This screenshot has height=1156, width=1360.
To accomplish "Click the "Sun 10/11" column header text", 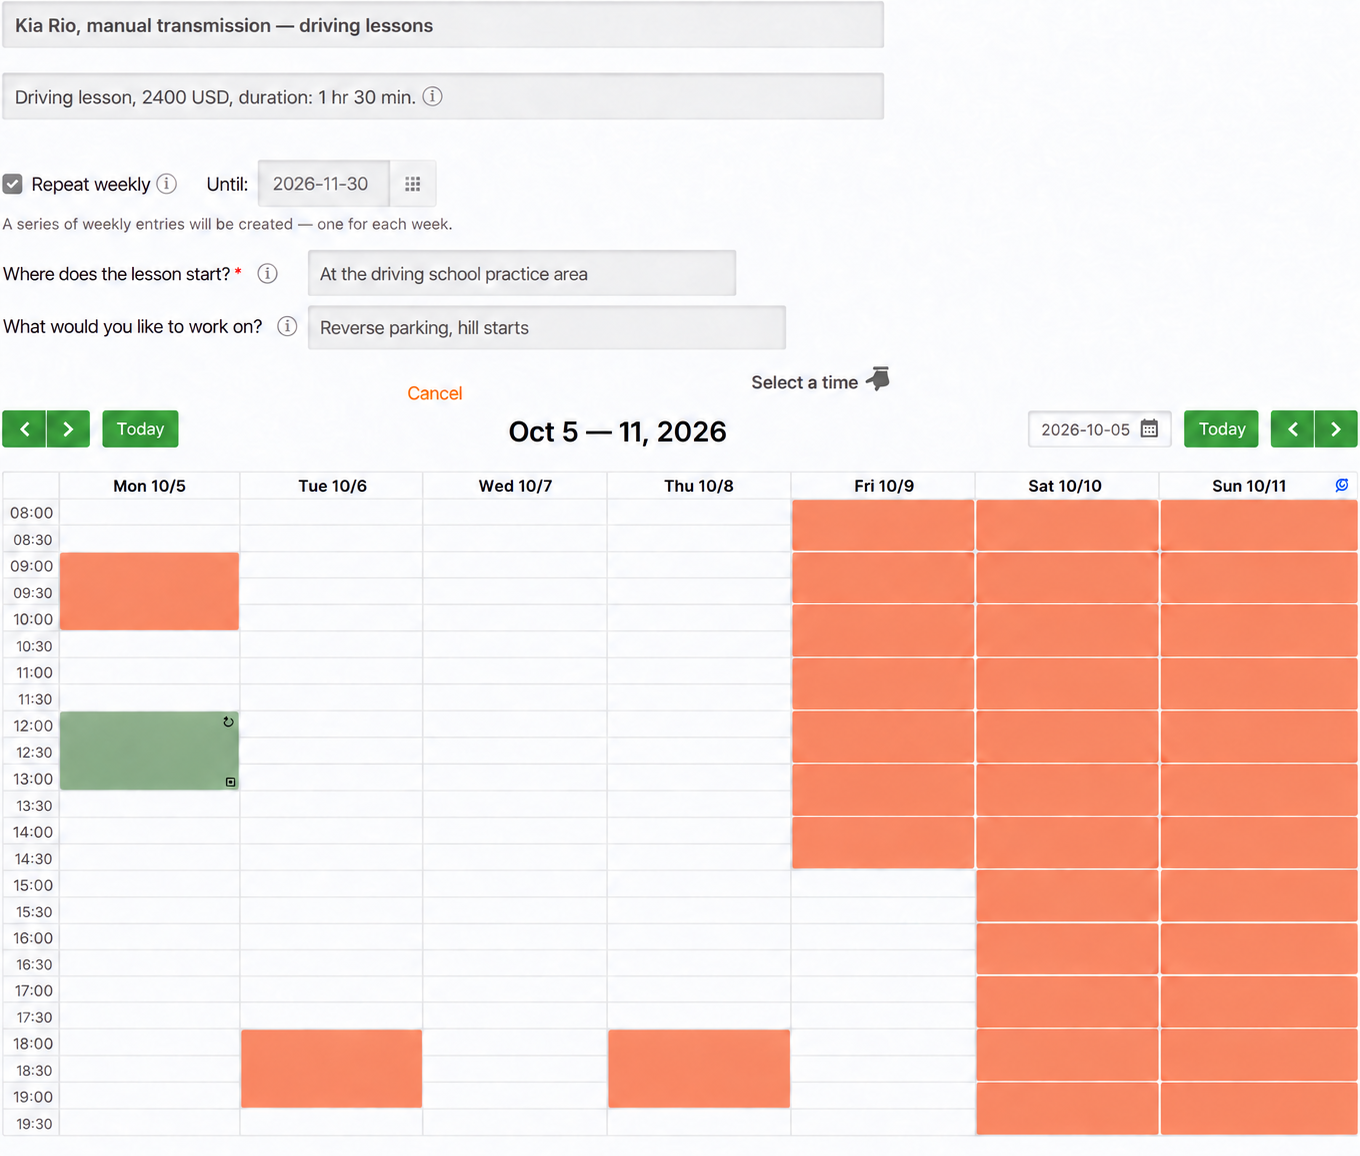I will (x=1249, y=486).
